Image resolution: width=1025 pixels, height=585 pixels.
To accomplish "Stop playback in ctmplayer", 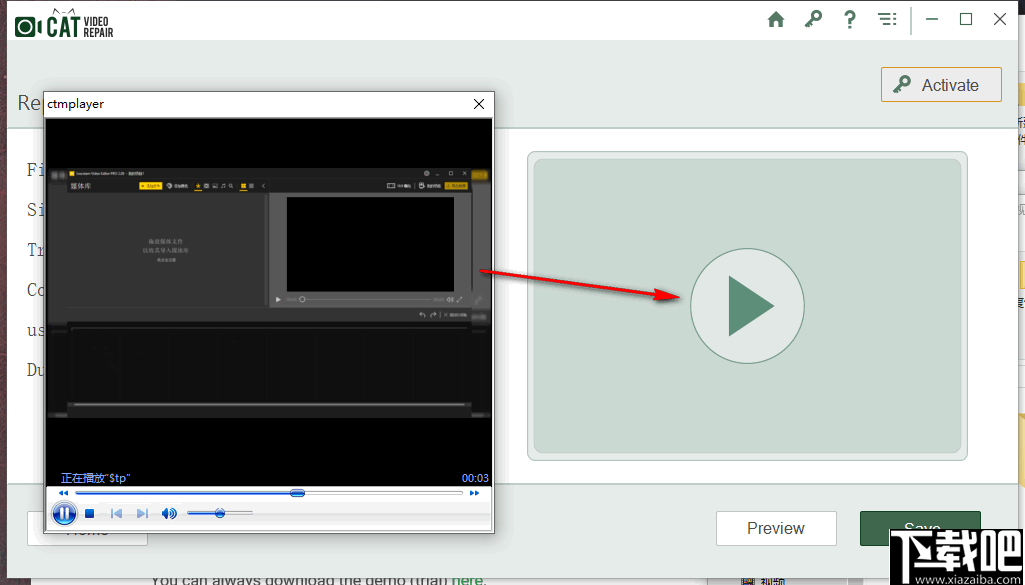I will click(x=90, y=514).
